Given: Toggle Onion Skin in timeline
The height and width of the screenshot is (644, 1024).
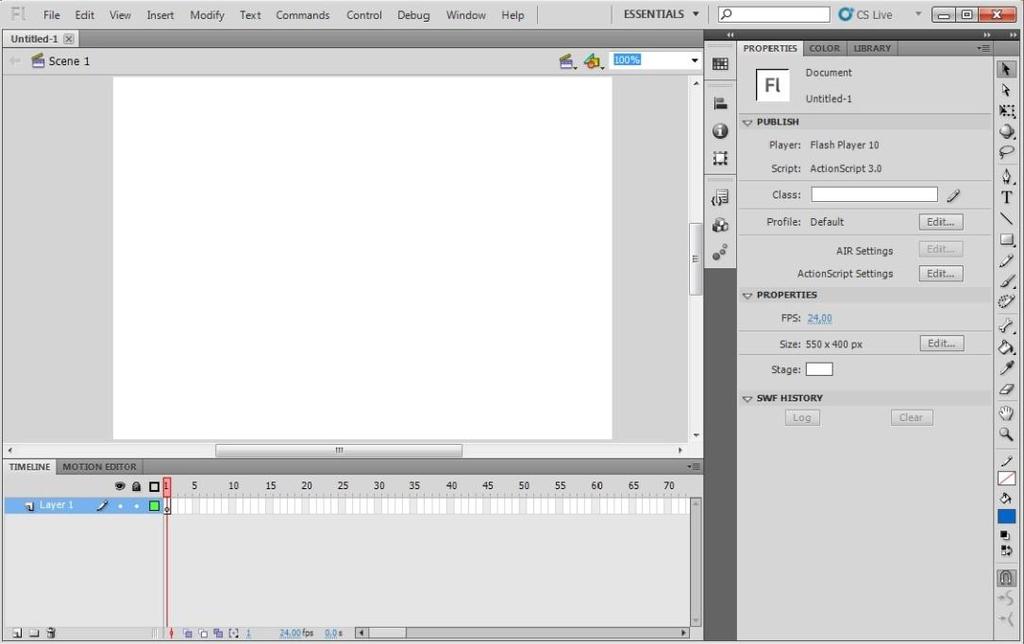Looking at the screenshot, I should point(187,633).
